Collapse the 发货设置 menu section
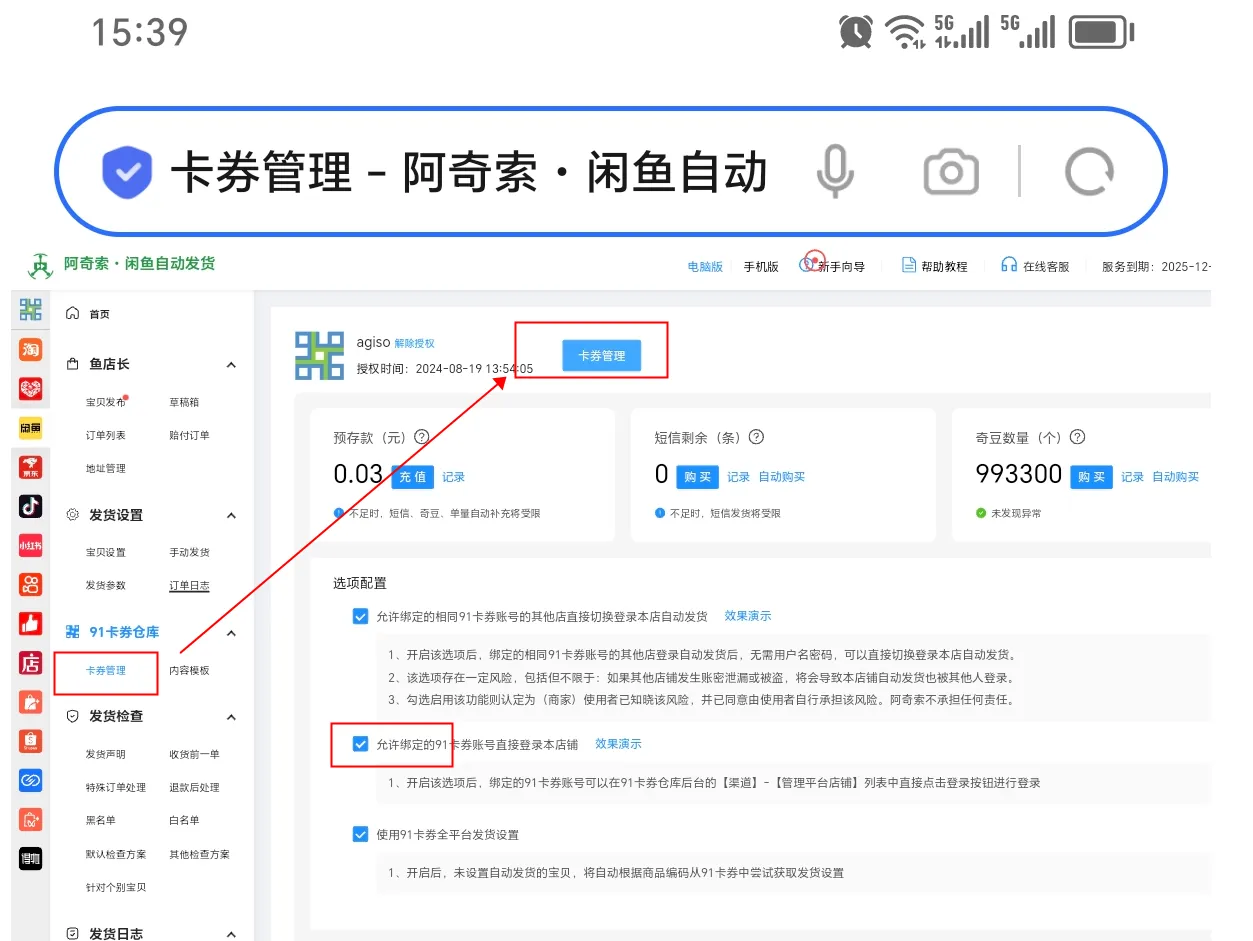 [231, 516]
